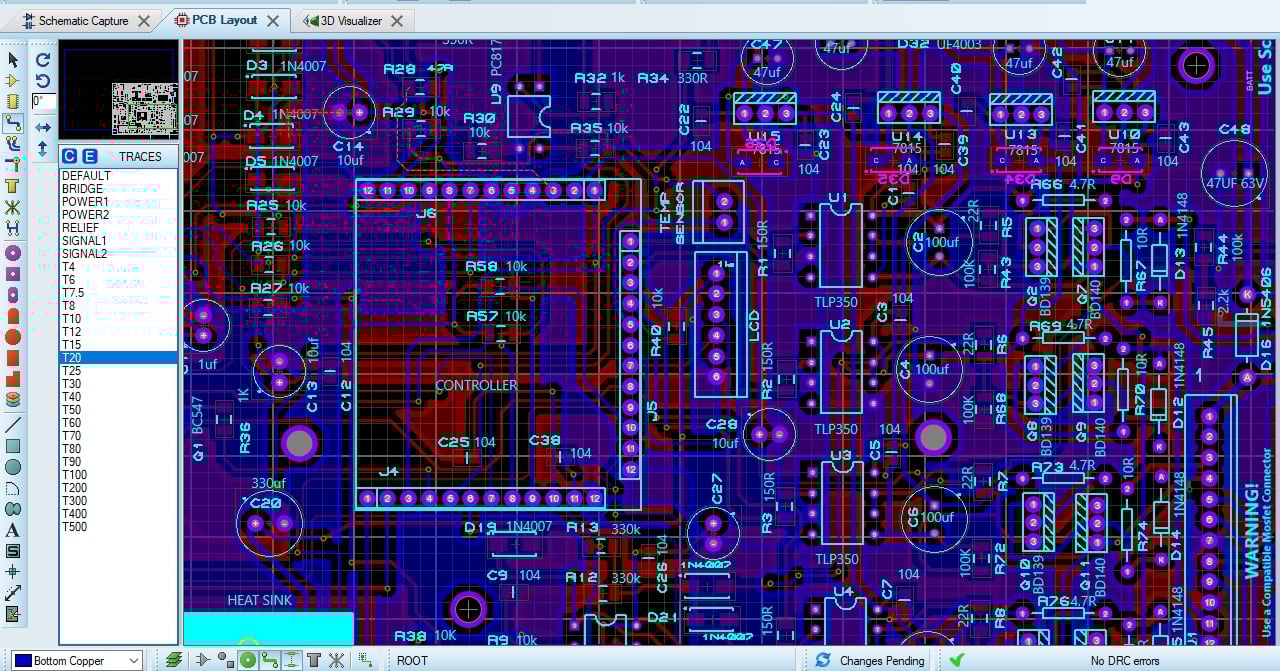Close the 3D Visualizer tab
Image resolution: width=1280 pixels, height=671 pixels.
coord(398,20)
